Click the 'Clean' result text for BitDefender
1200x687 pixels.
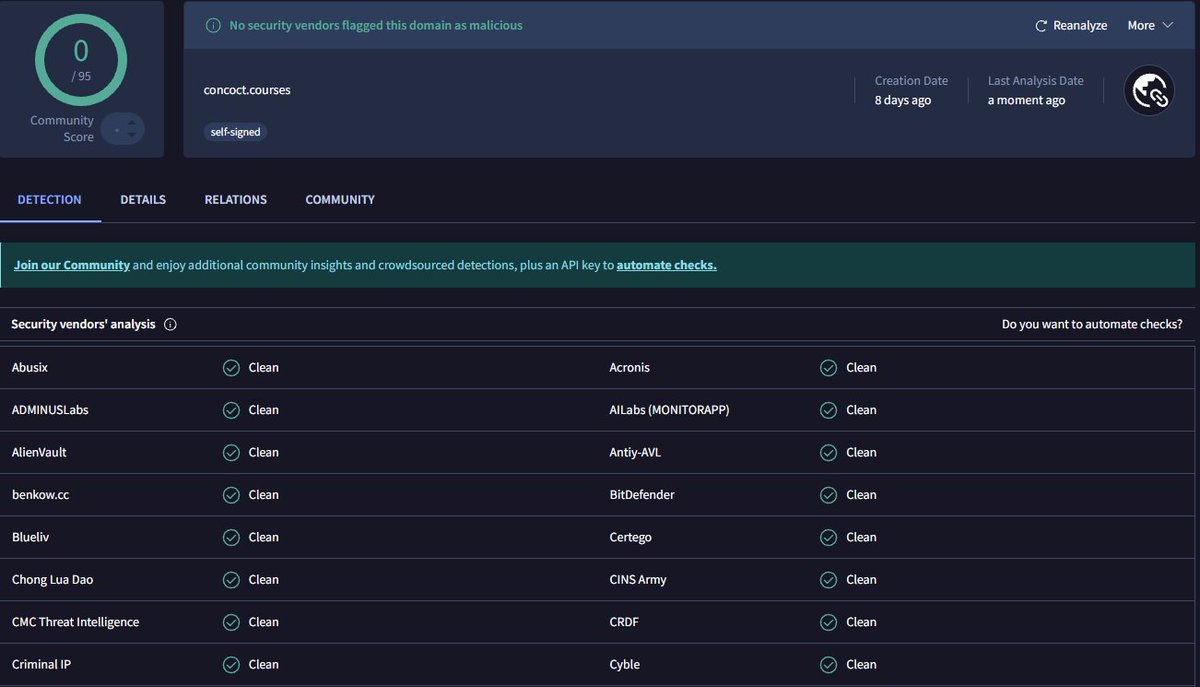point(861,495)
